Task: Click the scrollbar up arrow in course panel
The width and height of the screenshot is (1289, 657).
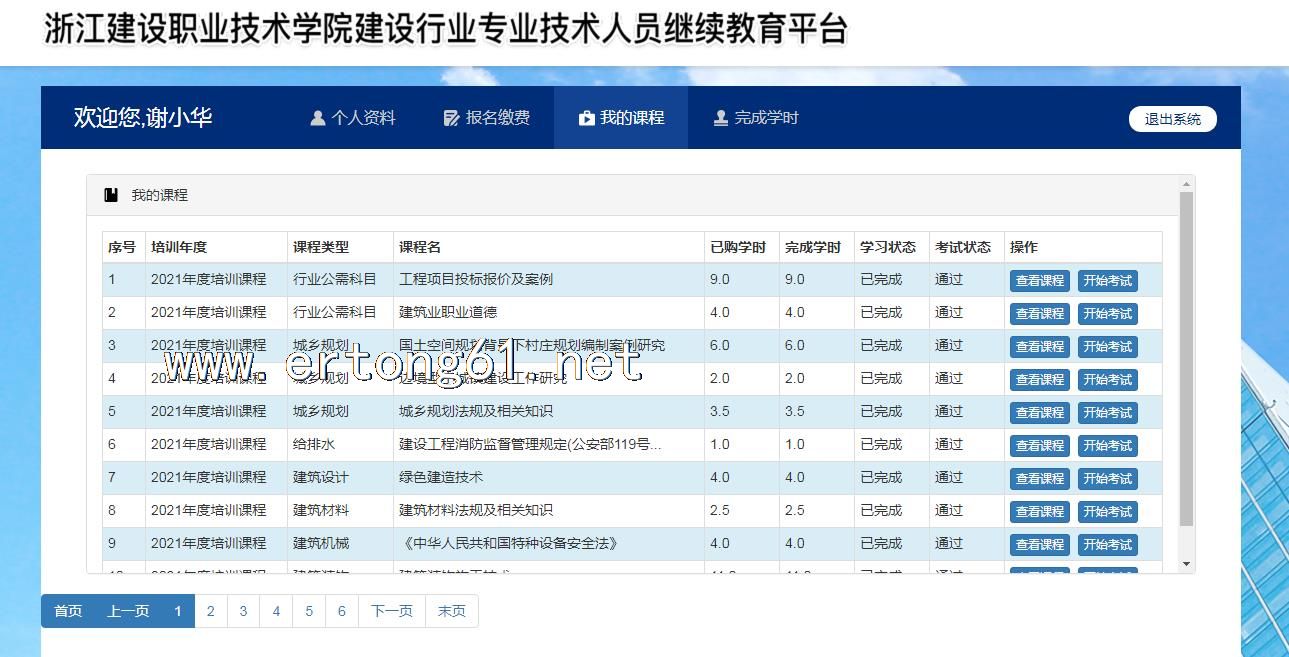Action: tap(1187, 184)
